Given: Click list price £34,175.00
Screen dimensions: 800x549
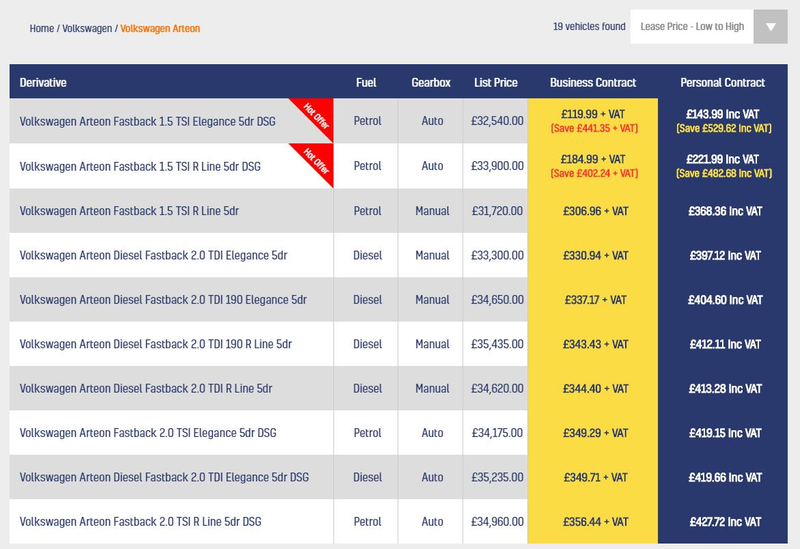Looking at the screenshot, I should 497,433.
